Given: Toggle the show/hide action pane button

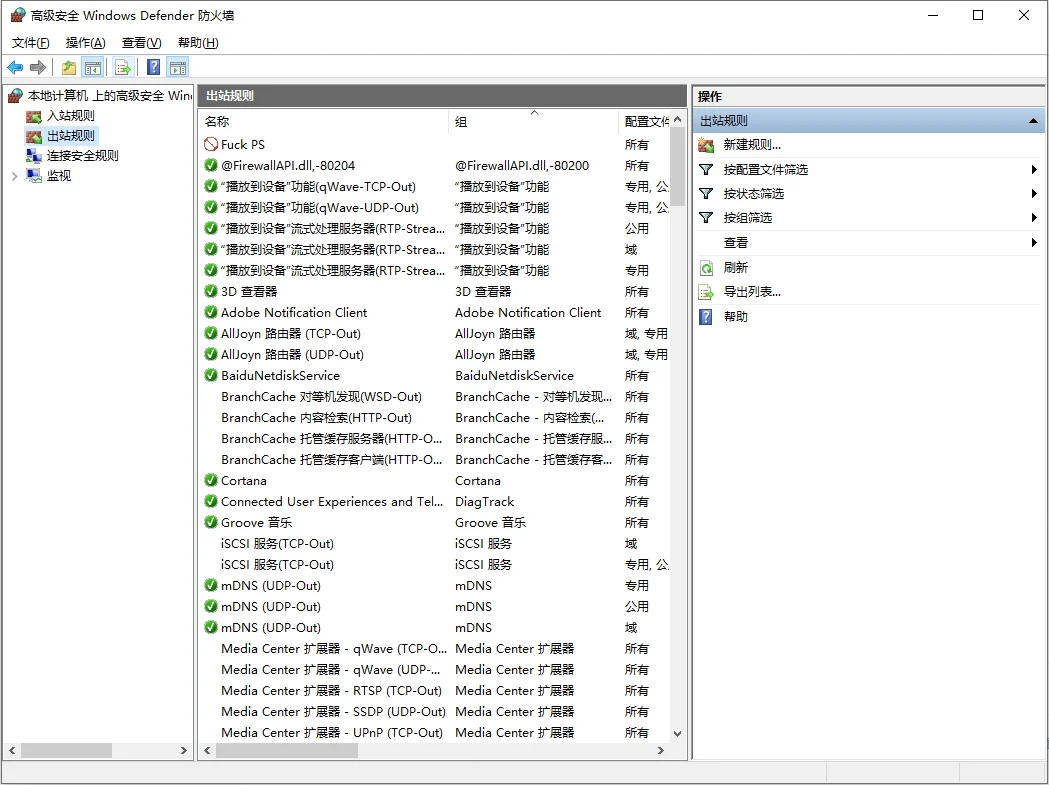Looking at the screenshot, I should point(178,68).
